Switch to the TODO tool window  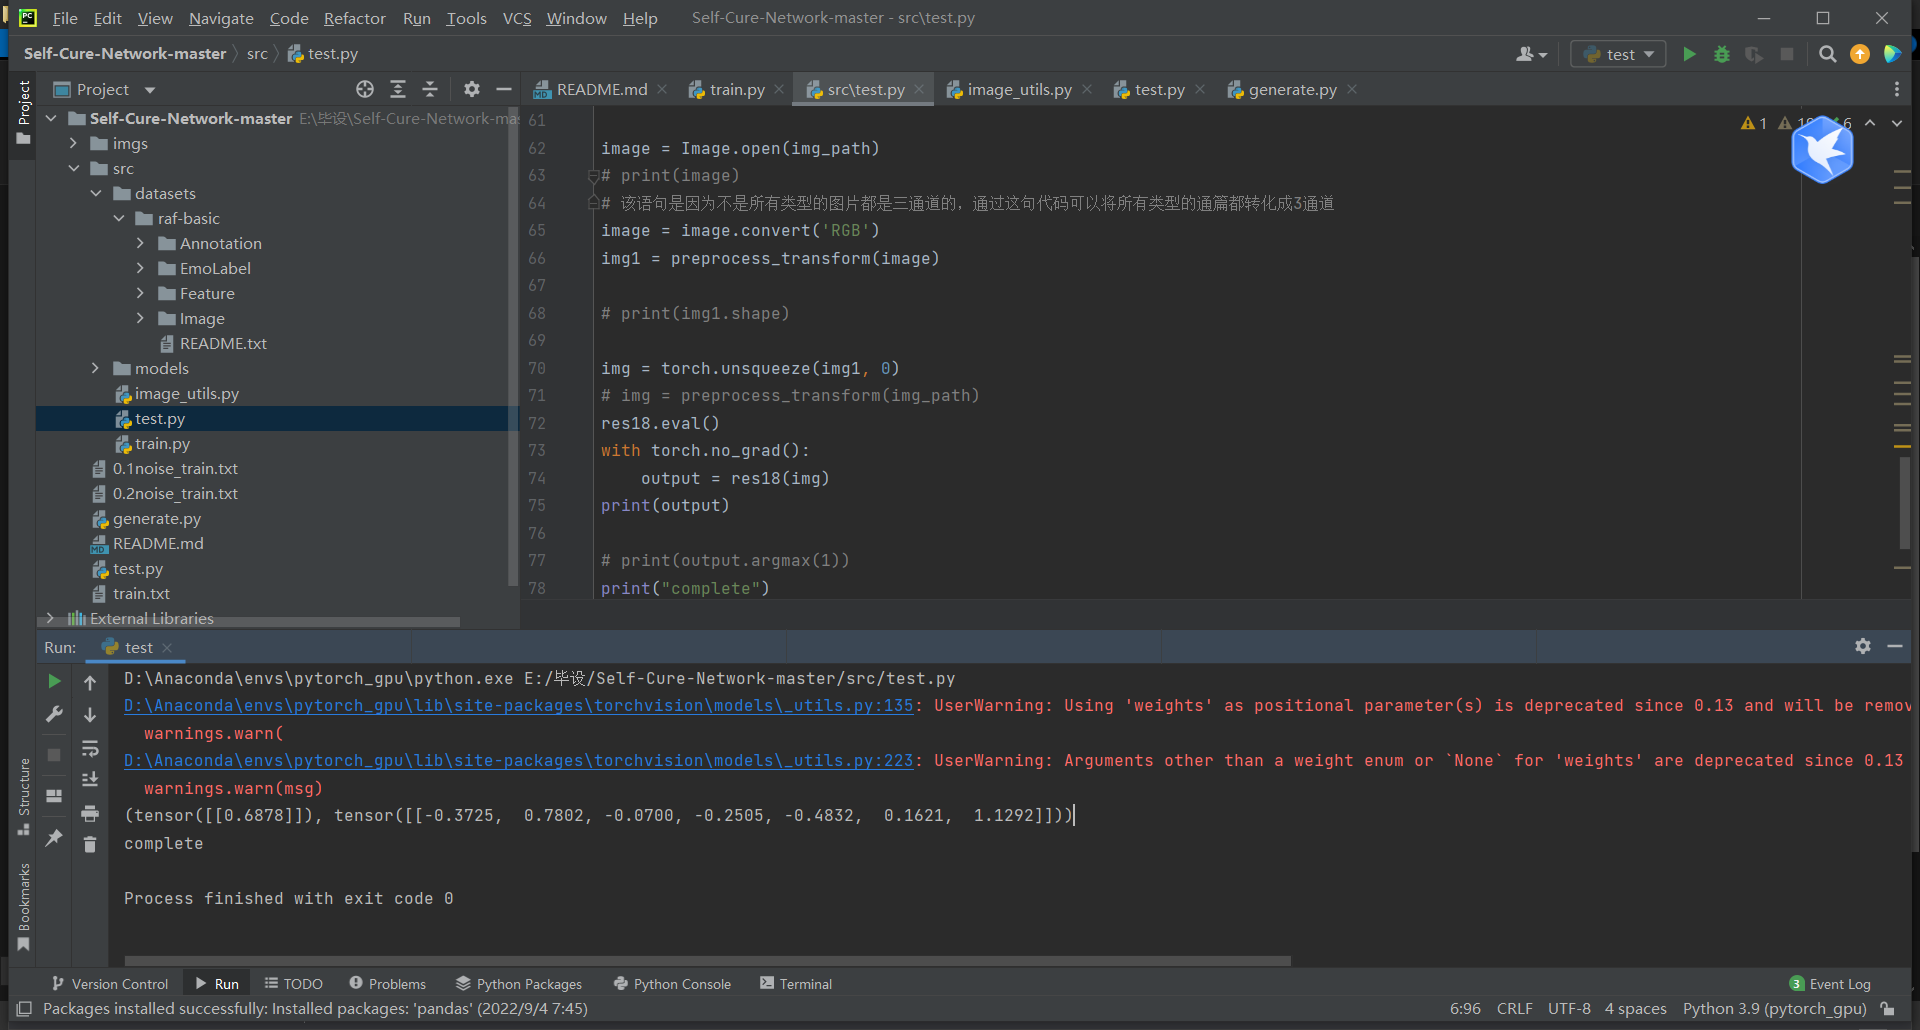293,983
